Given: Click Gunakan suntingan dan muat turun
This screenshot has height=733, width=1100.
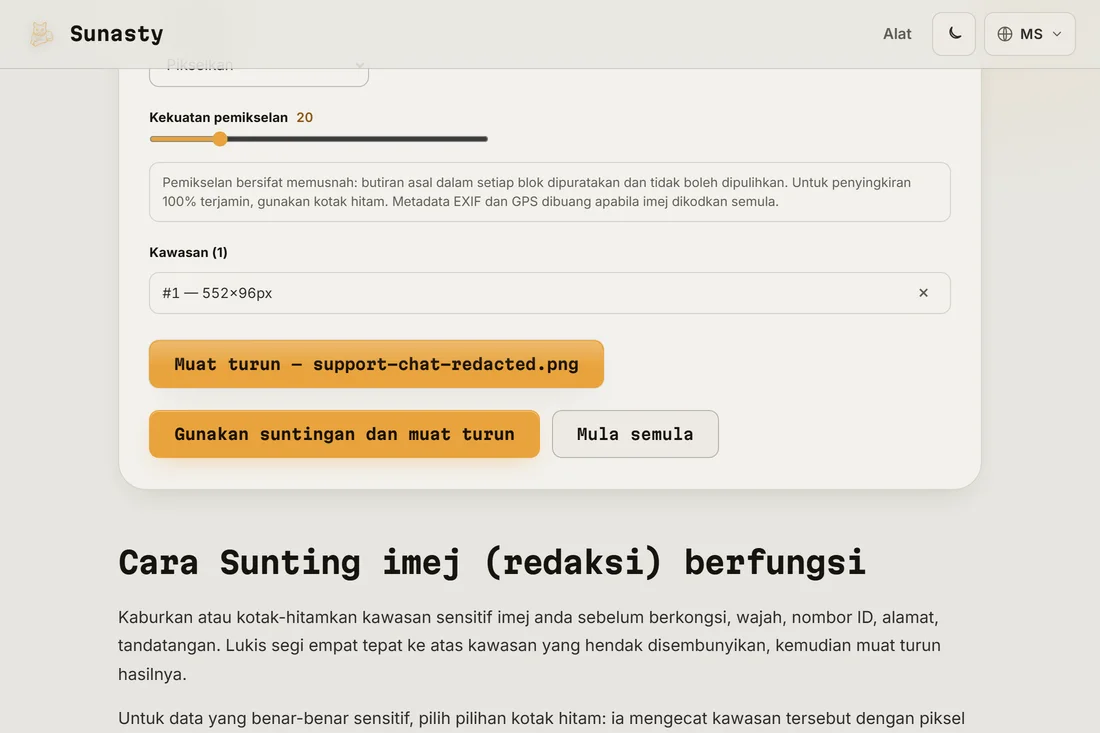Looking at the screenshot, I should pyautogui.click(x=344, y=434).
